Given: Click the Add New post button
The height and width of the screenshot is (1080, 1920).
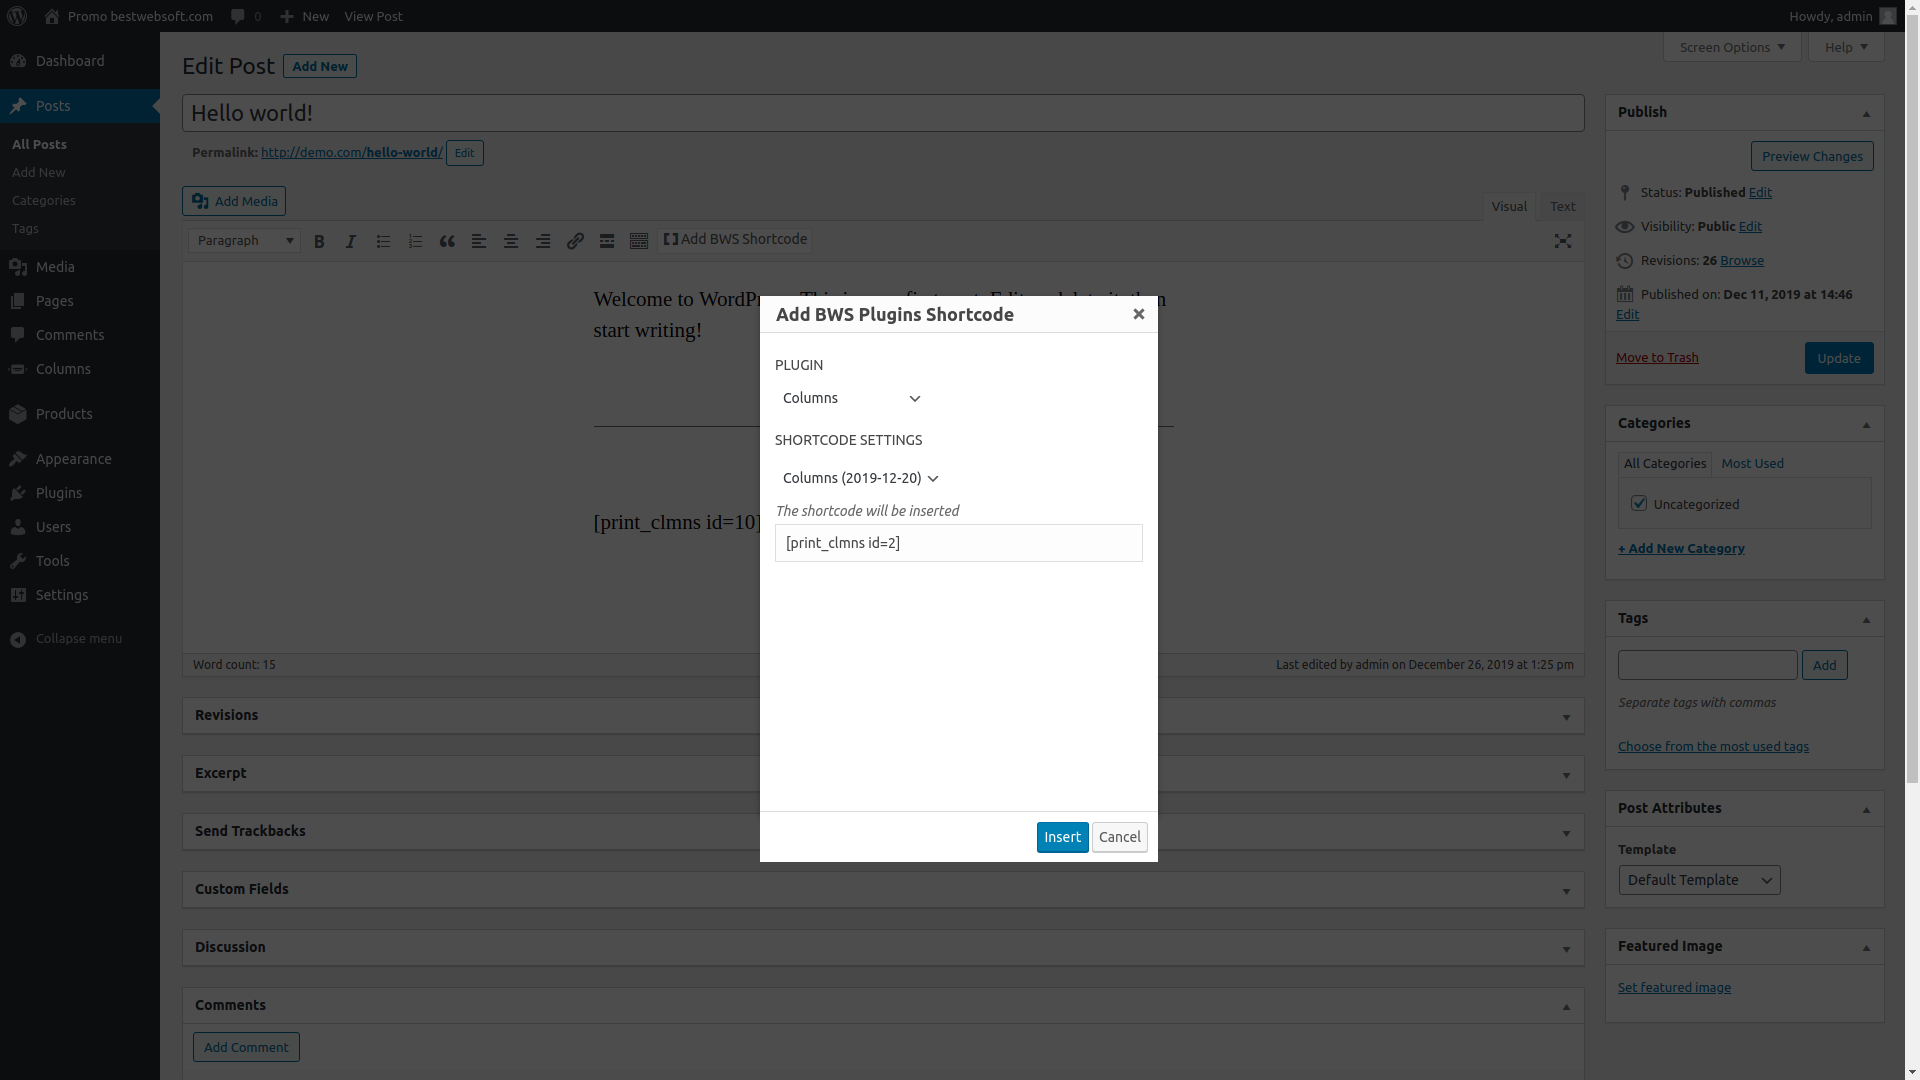Looking at the screenshot, I should coord(320,66).
